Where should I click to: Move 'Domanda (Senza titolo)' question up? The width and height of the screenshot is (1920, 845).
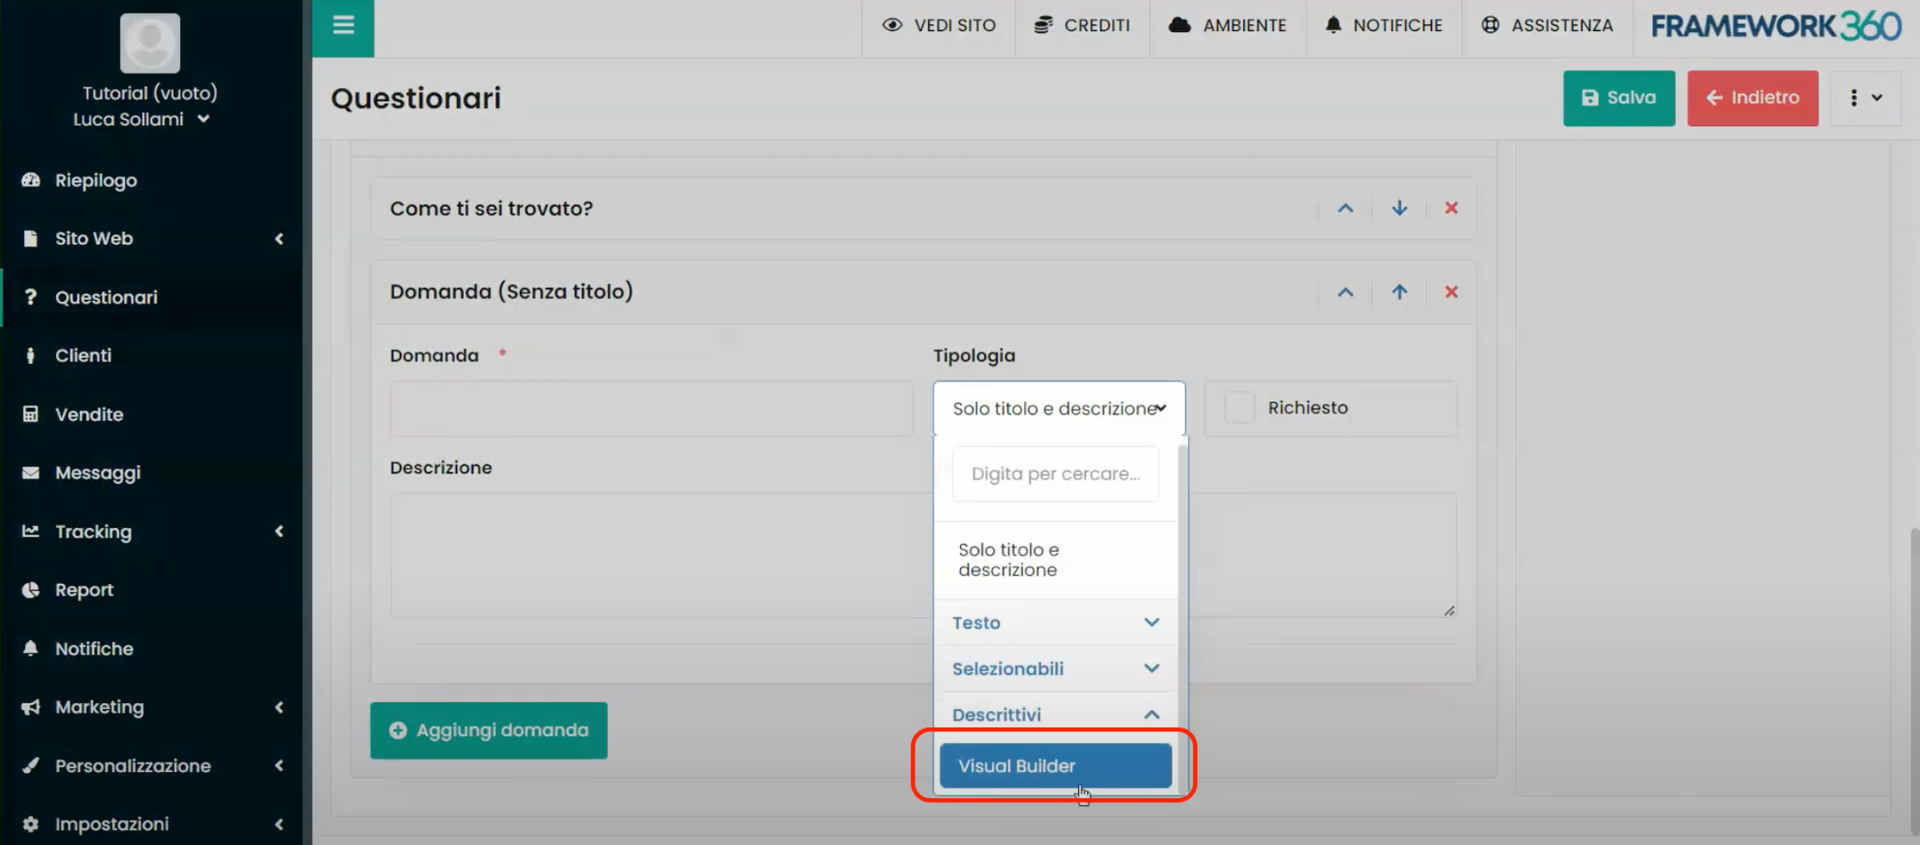1399,292
